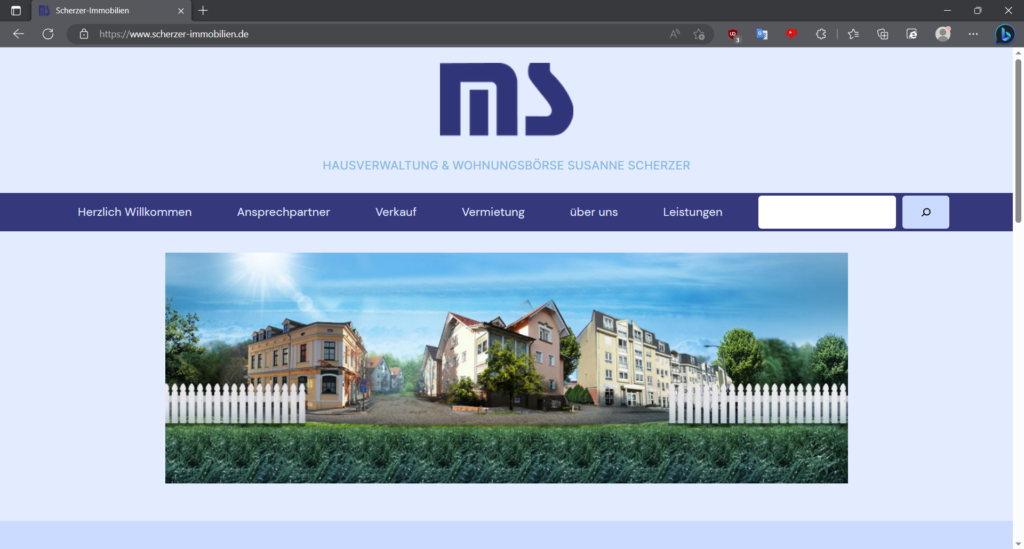The image size is (1024, 549).
Task: Click the red YouTube extension icon
Action: pos(792,34)
